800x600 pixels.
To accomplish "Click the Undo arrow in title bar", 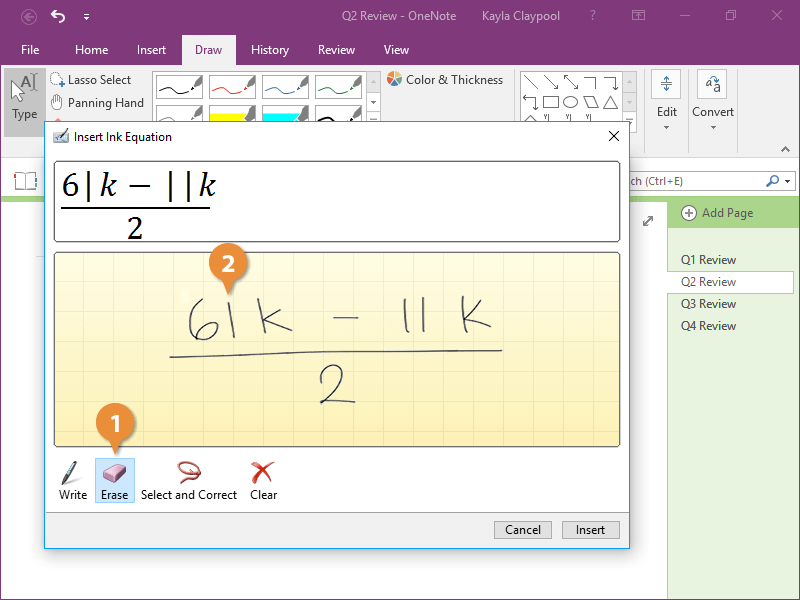I will tap(58, 16).
